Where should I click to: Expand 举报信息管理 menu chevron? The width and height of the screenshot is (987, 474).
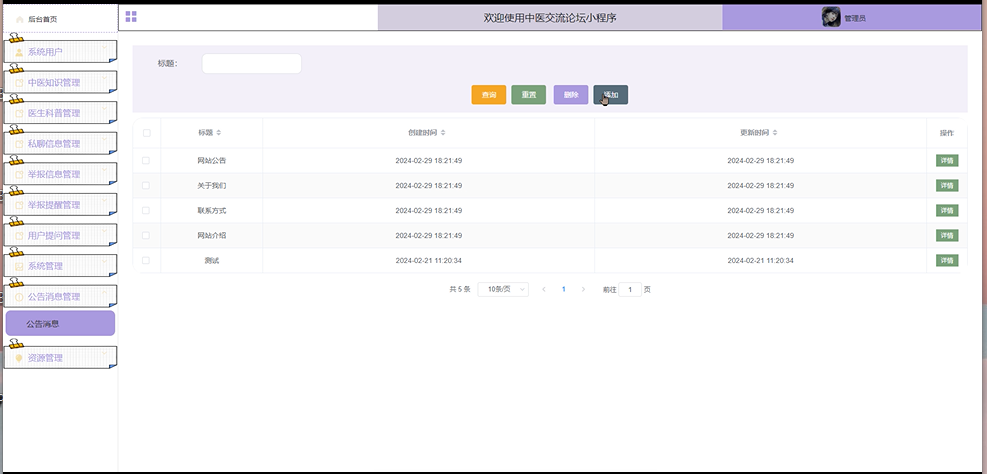click(104, 170)
